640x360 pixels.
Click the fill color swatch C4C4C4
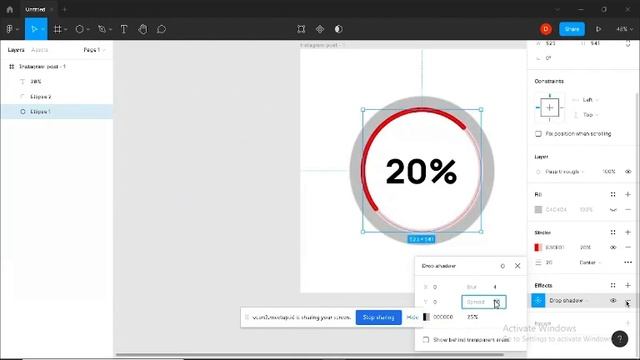[538, 210]
